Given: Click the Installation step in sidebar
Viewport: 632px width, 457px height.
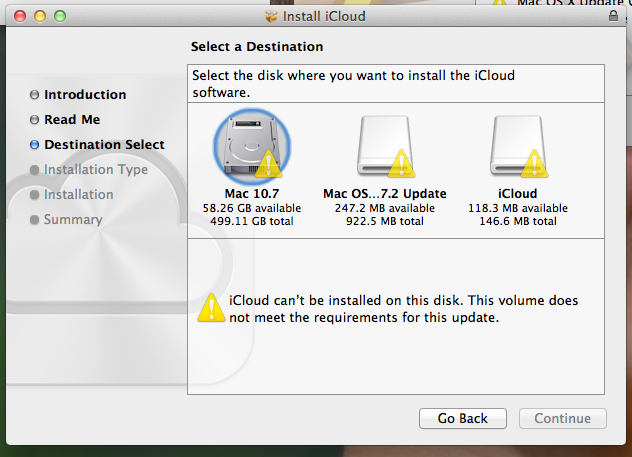Looking at the screenshot, I should [x=79, y=194].
